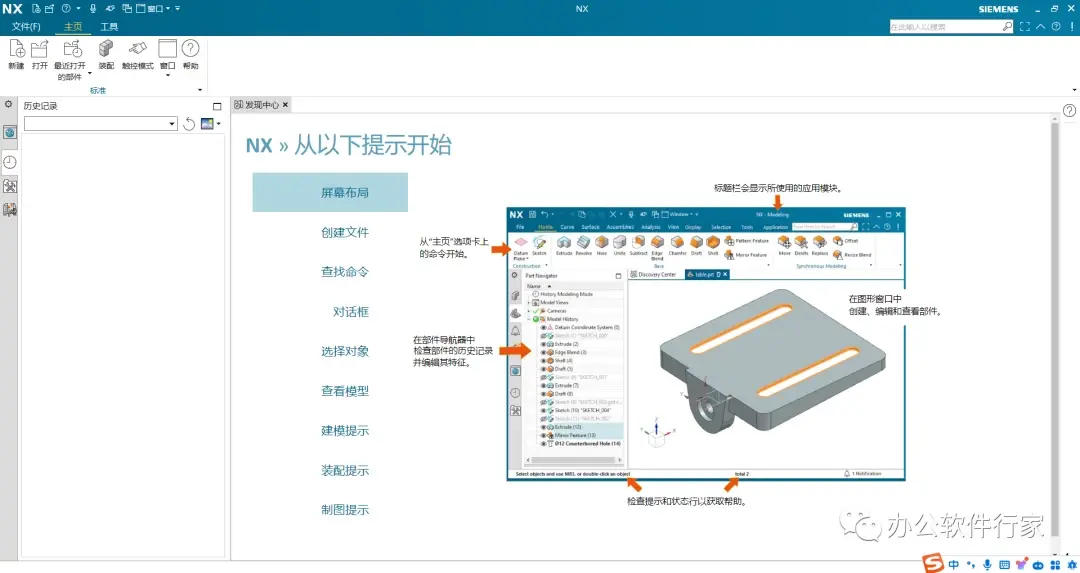The image size is (1080, 573).
Task: Open the 最近打开的部件 recent parts button
Action: click(70, 59)
